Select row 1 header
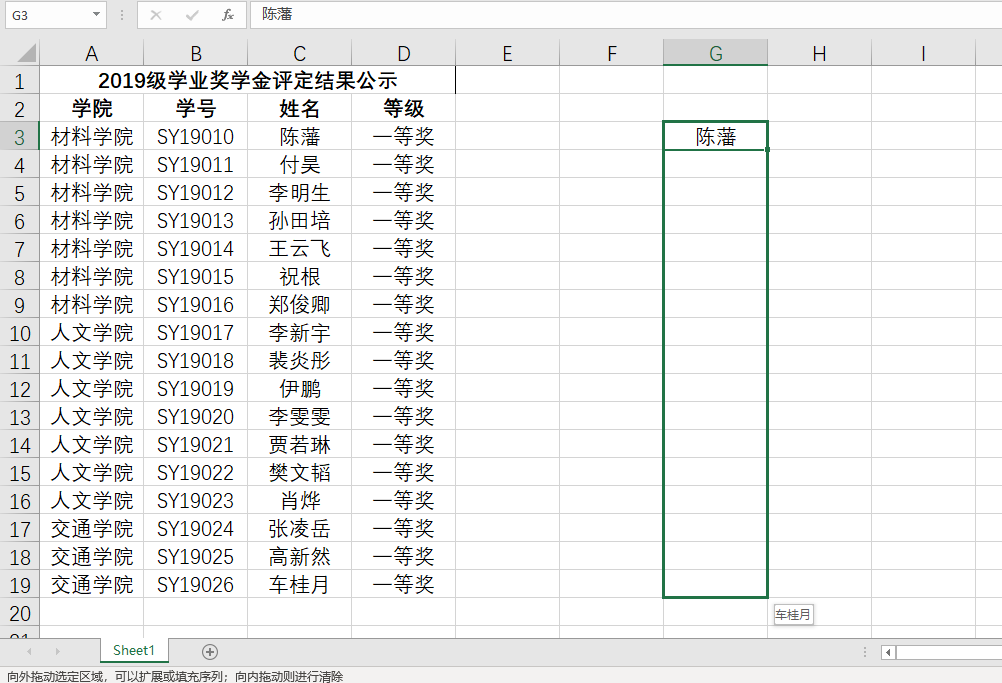This screenshot has height=683, width=1002. [19, 81]
